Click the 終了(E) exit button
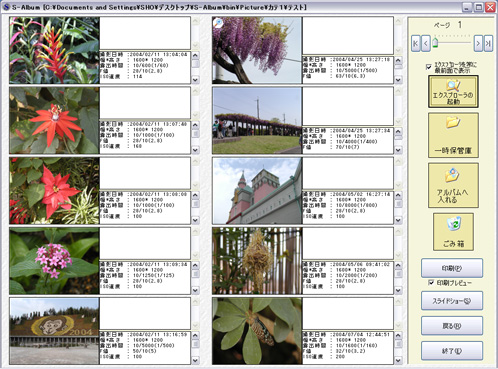 pos(452,351)
